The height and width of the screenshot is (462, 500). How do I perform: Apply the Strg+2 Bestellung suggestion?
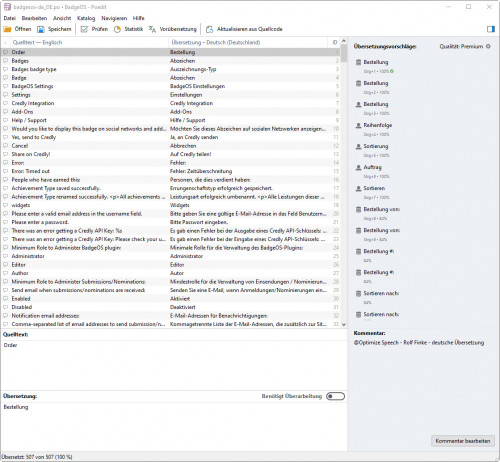tap(376, 87)
